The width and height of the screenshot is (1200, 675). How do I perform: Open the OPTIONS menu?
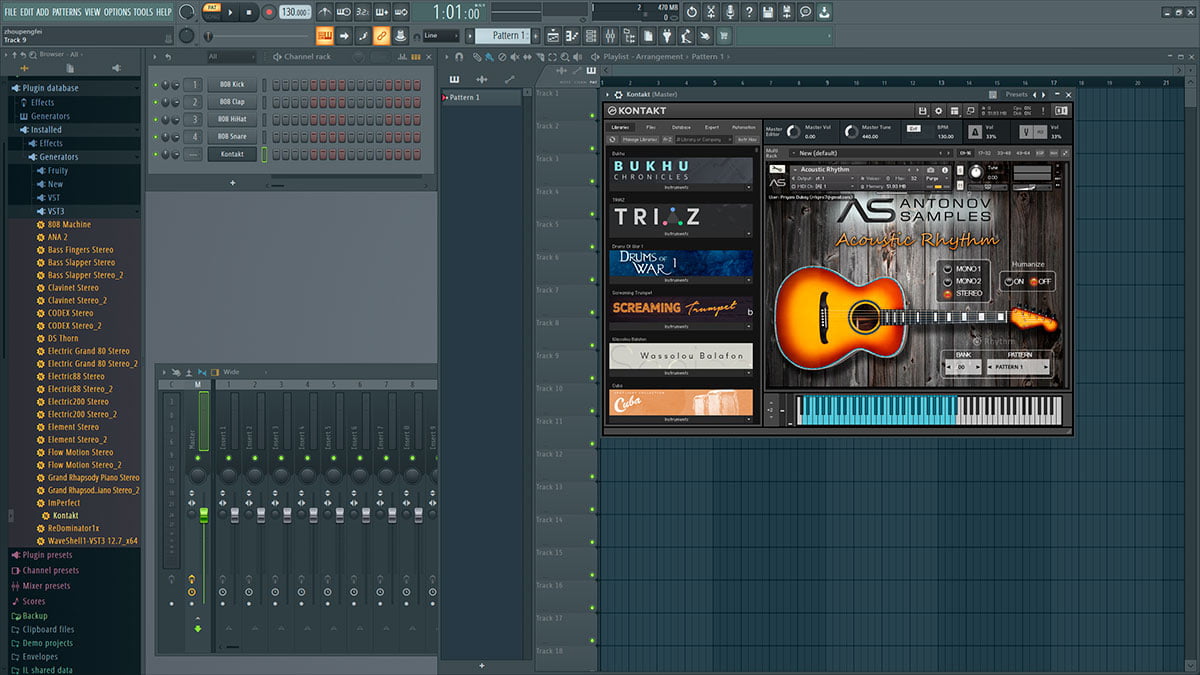117,12
